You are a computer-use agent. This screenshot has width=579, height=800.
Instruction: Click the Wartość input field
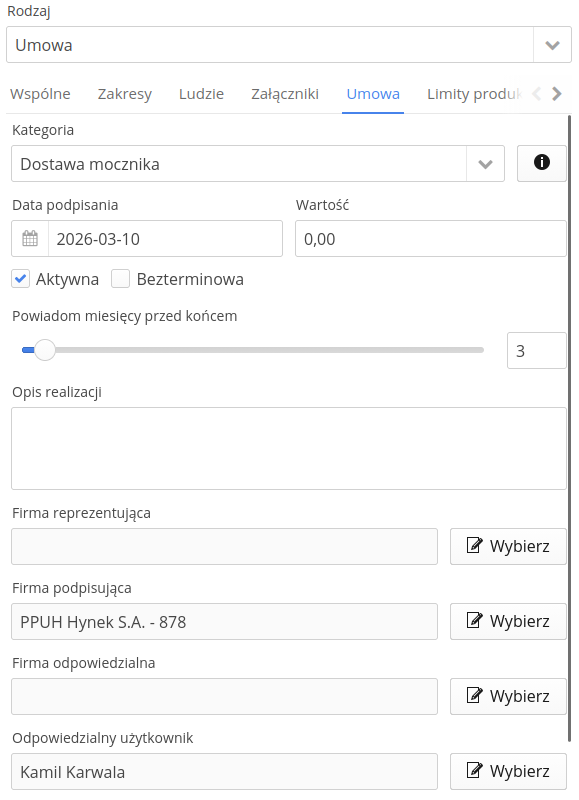coord(431,238)
